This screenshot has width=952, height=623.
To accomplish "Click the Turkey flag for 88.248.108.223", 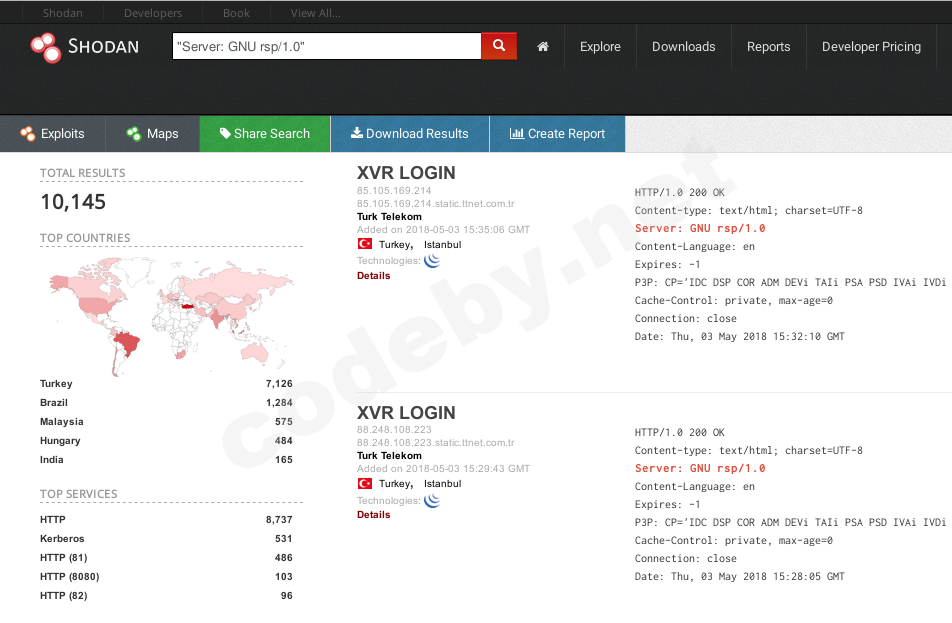I will (364, 483).
